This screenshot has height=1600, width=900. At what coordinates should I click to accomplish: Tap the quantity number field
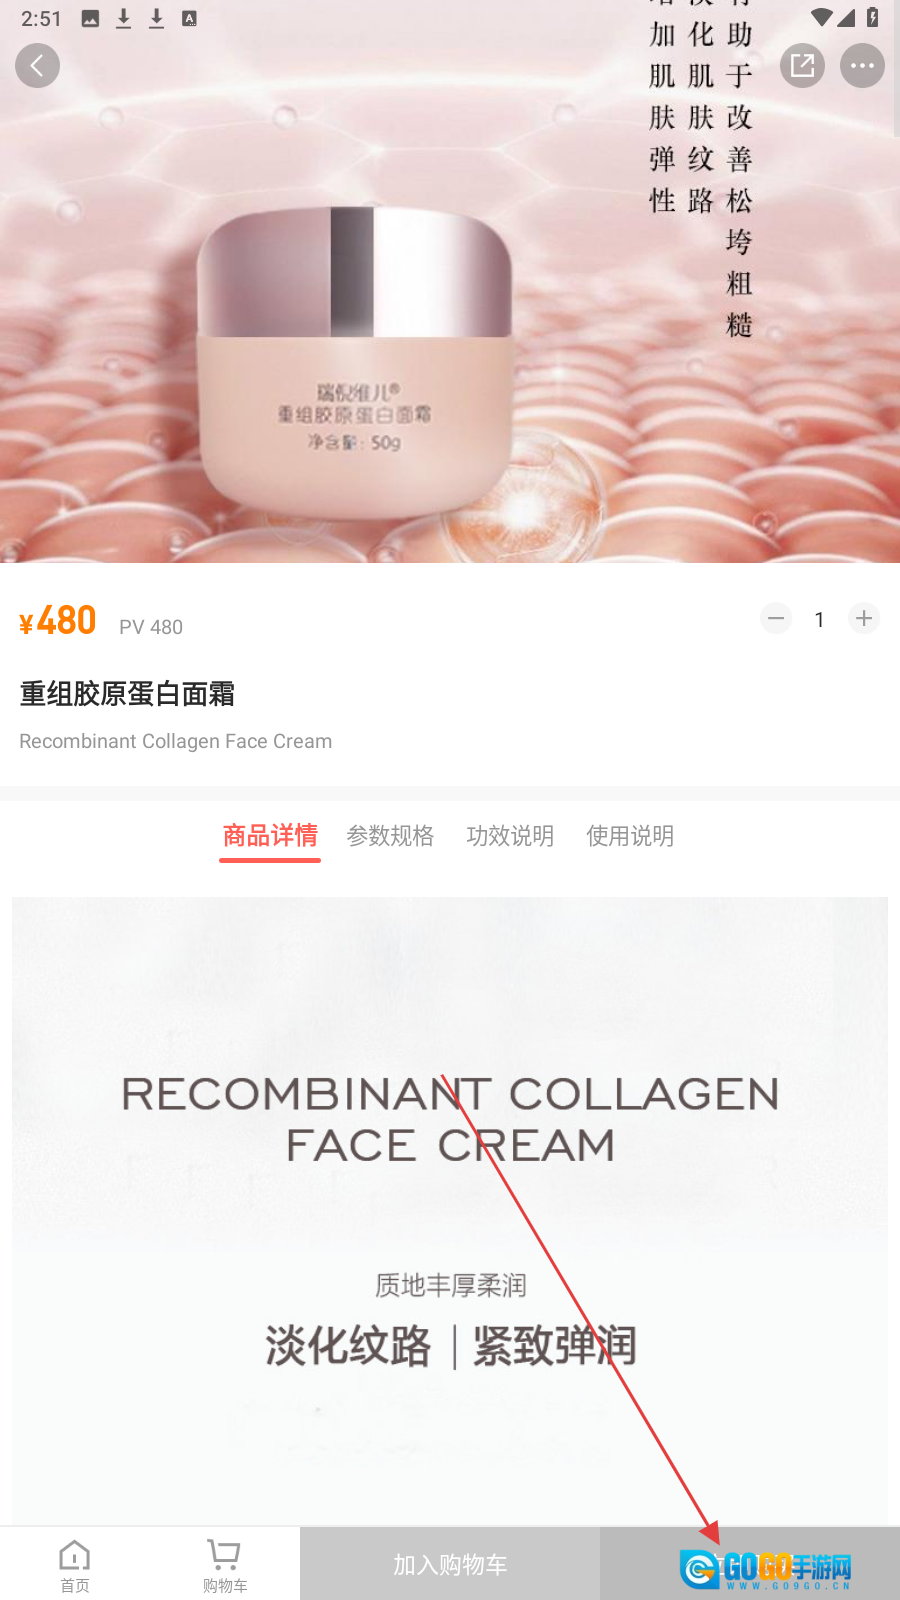click(x=819, y=620)
